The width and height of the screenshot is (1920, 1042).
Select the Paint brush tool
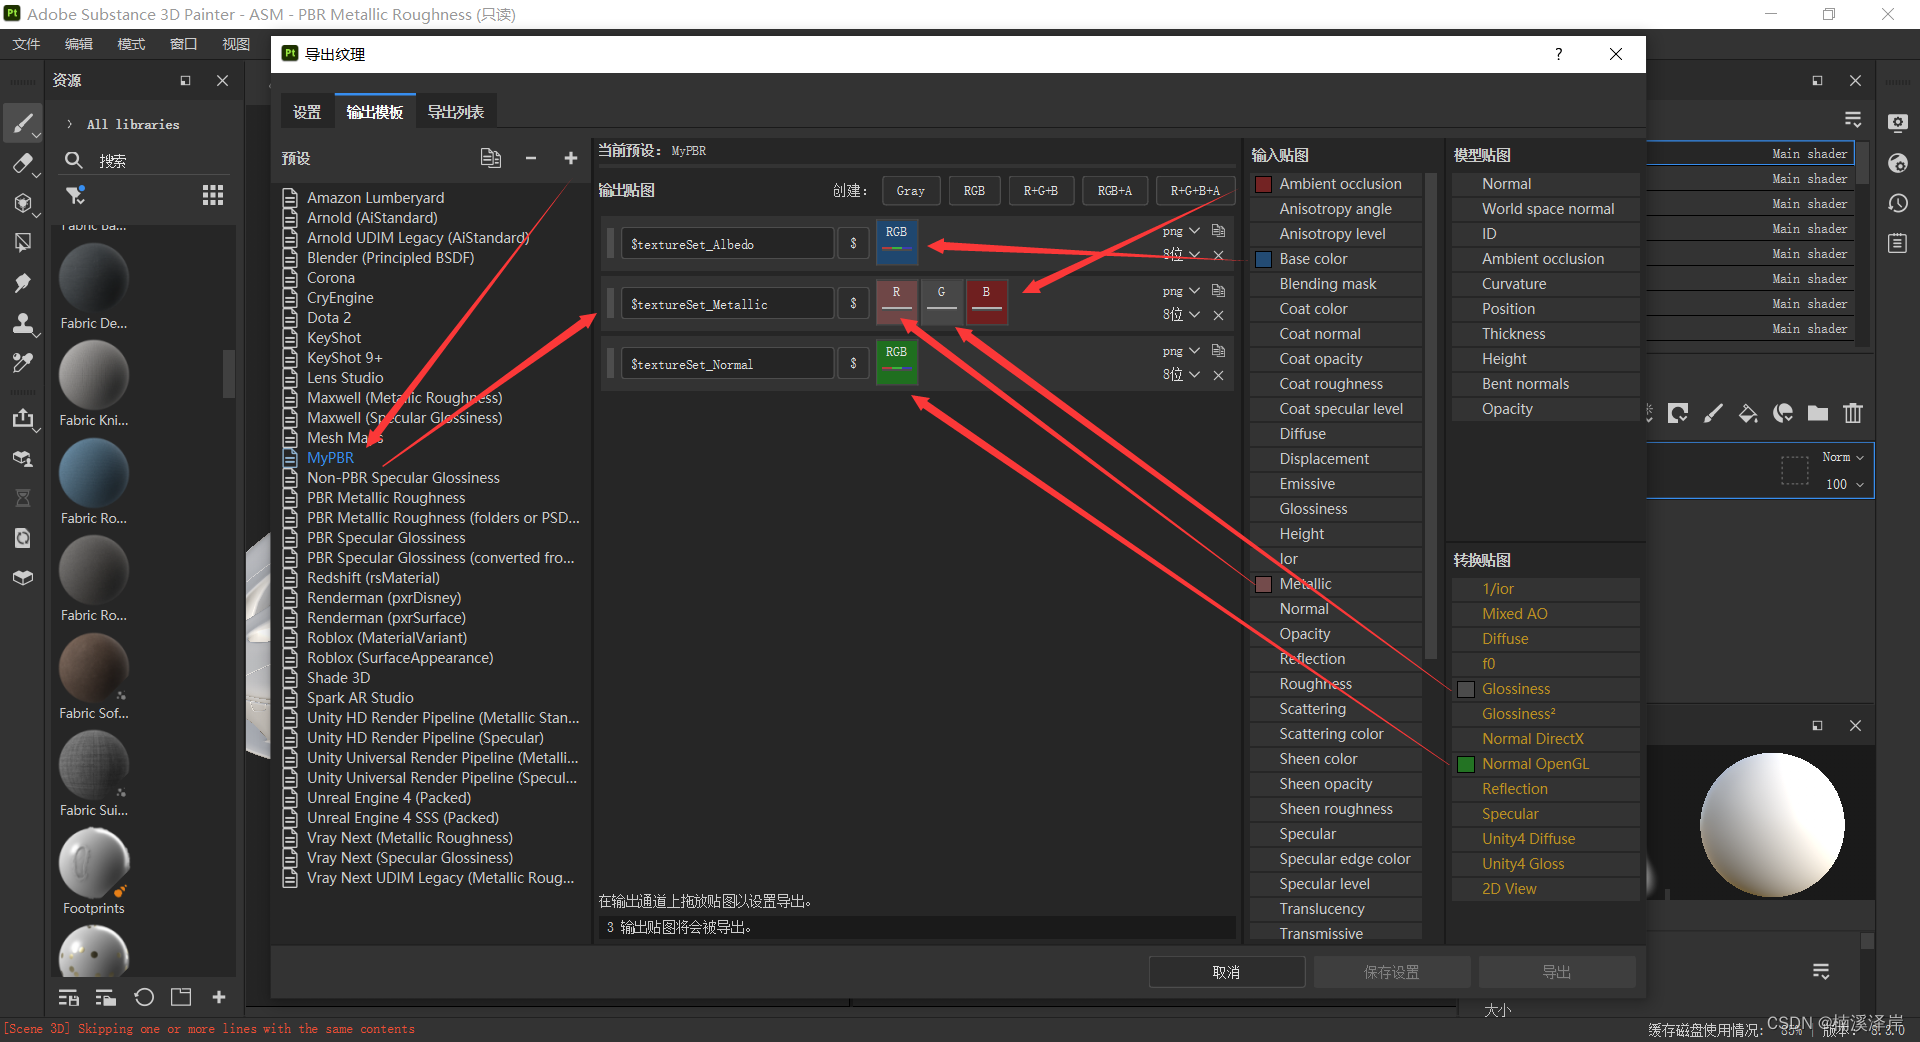22,124
